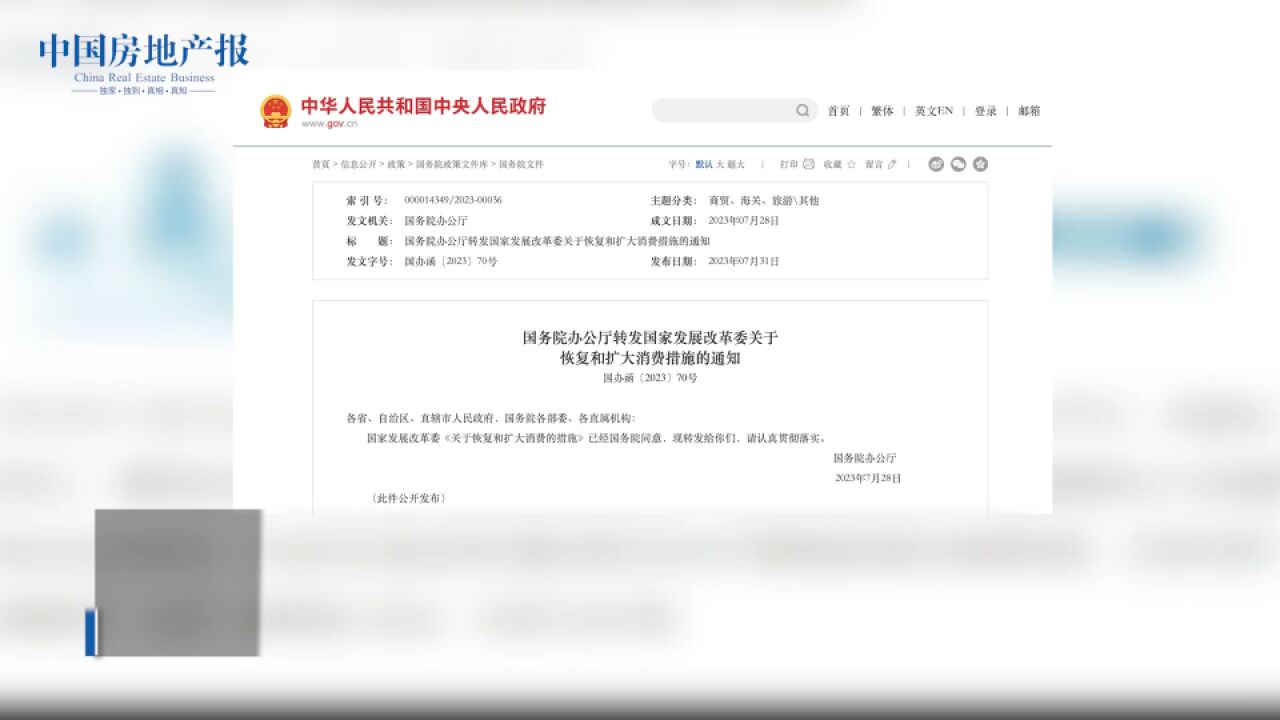Click the salutation line 各省、自治区、直辖市人民政府
This screenshot has width=1280, height=720.
point(491,418)
